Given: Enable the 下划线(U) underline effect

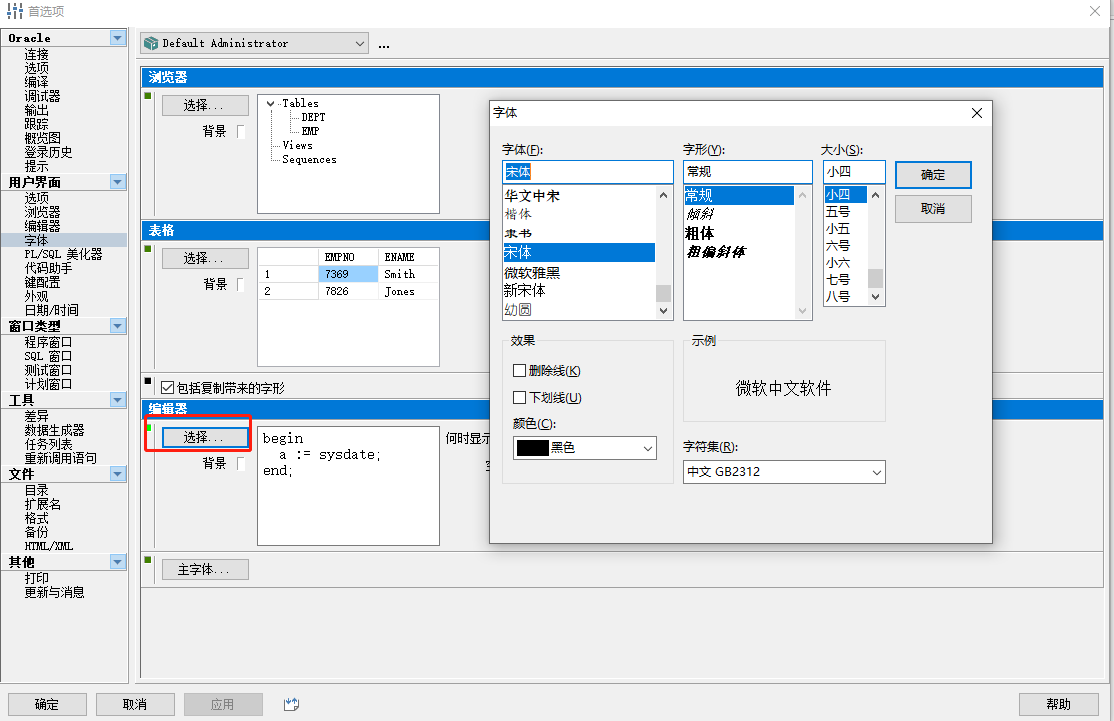Looking at the screenshot, I should pos(517,396).
